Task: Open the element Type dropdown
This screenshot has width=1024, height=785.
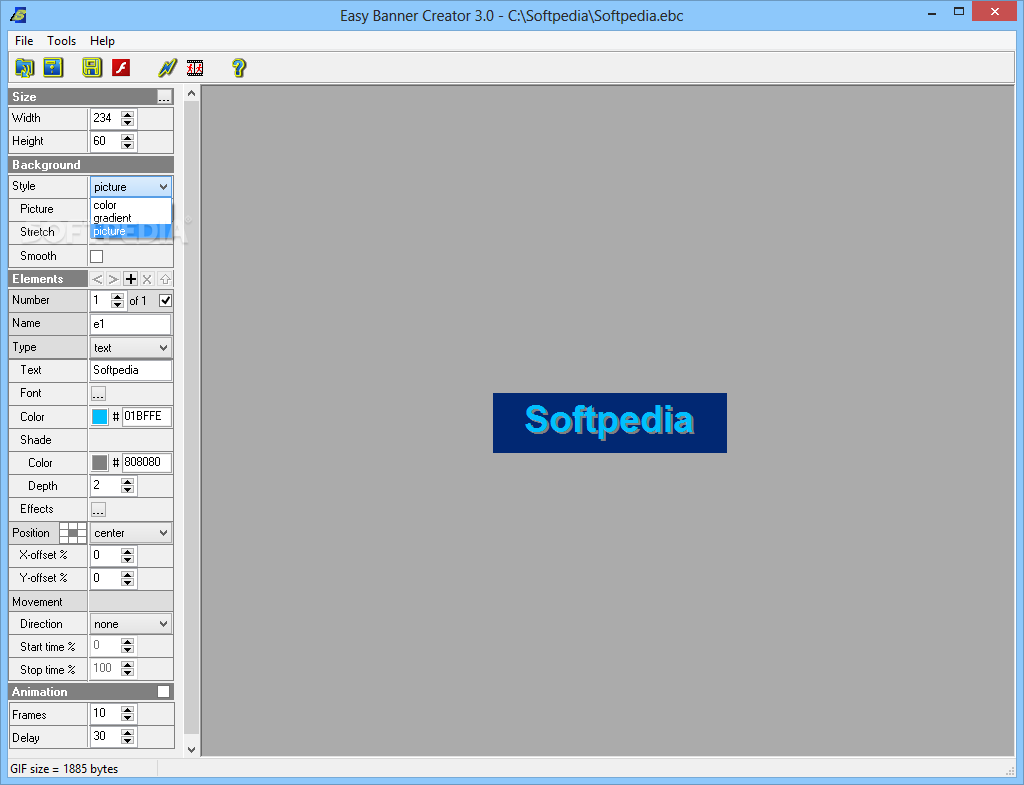Action: [131, 347]
